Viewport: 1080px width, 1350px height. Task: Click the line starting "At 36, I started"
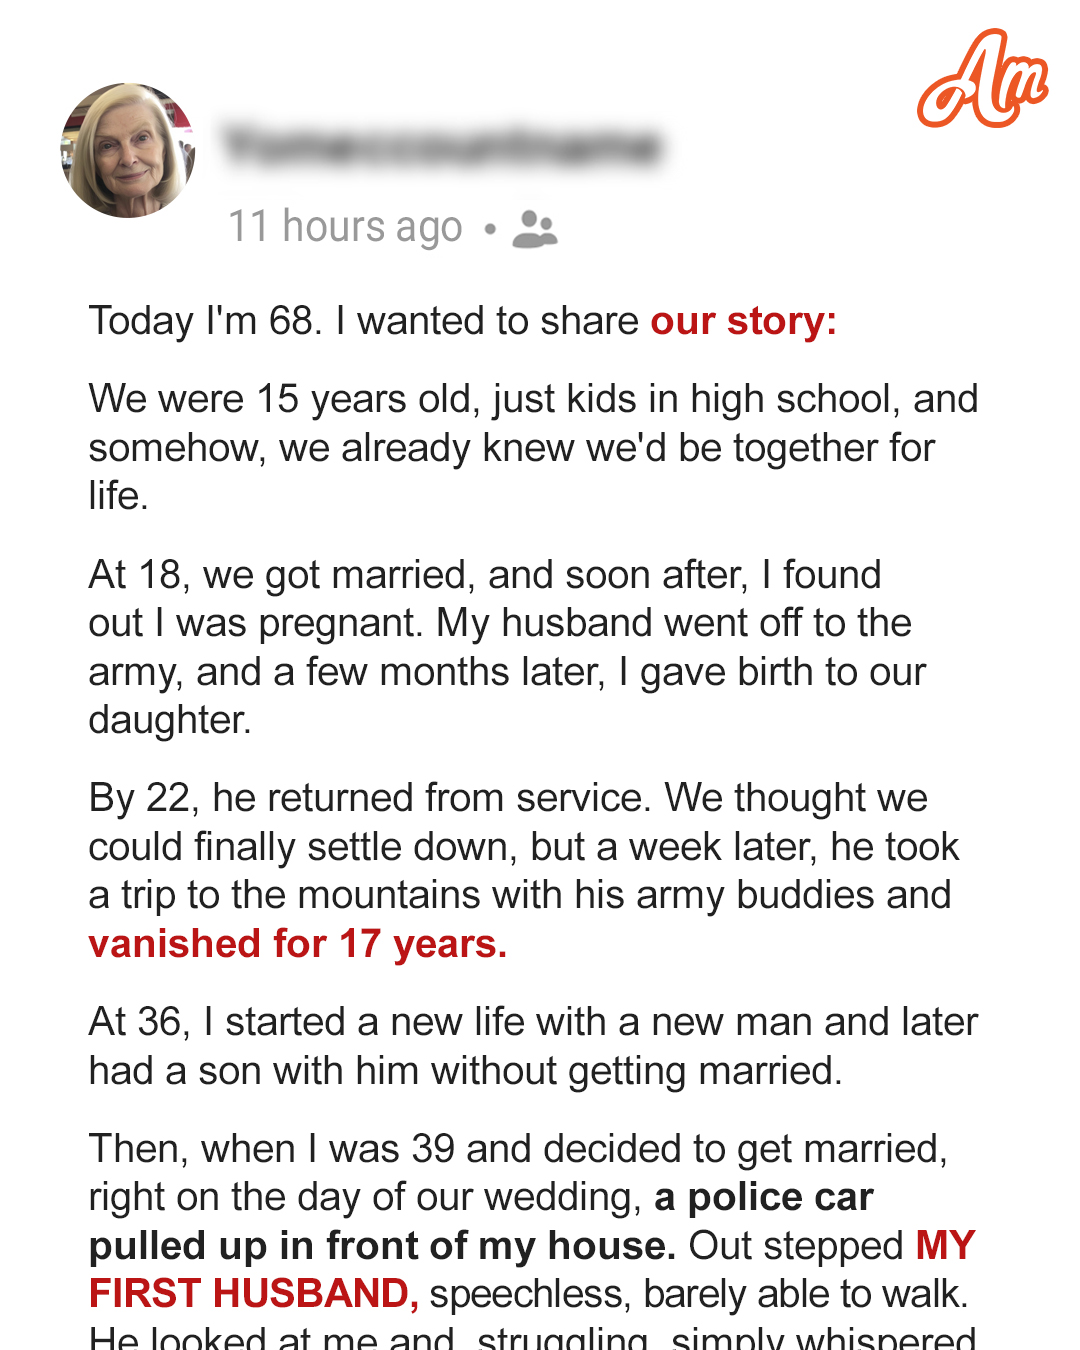click(x=533, y=1022)
